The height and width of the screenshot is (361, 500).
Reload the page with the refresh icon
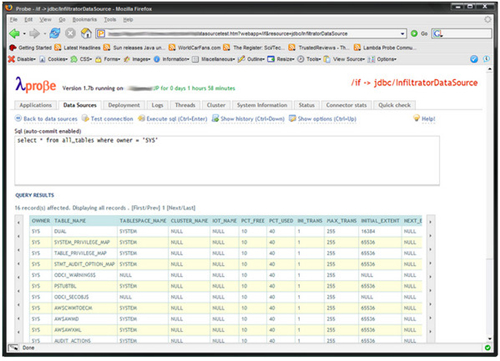(x=55, y=33)
